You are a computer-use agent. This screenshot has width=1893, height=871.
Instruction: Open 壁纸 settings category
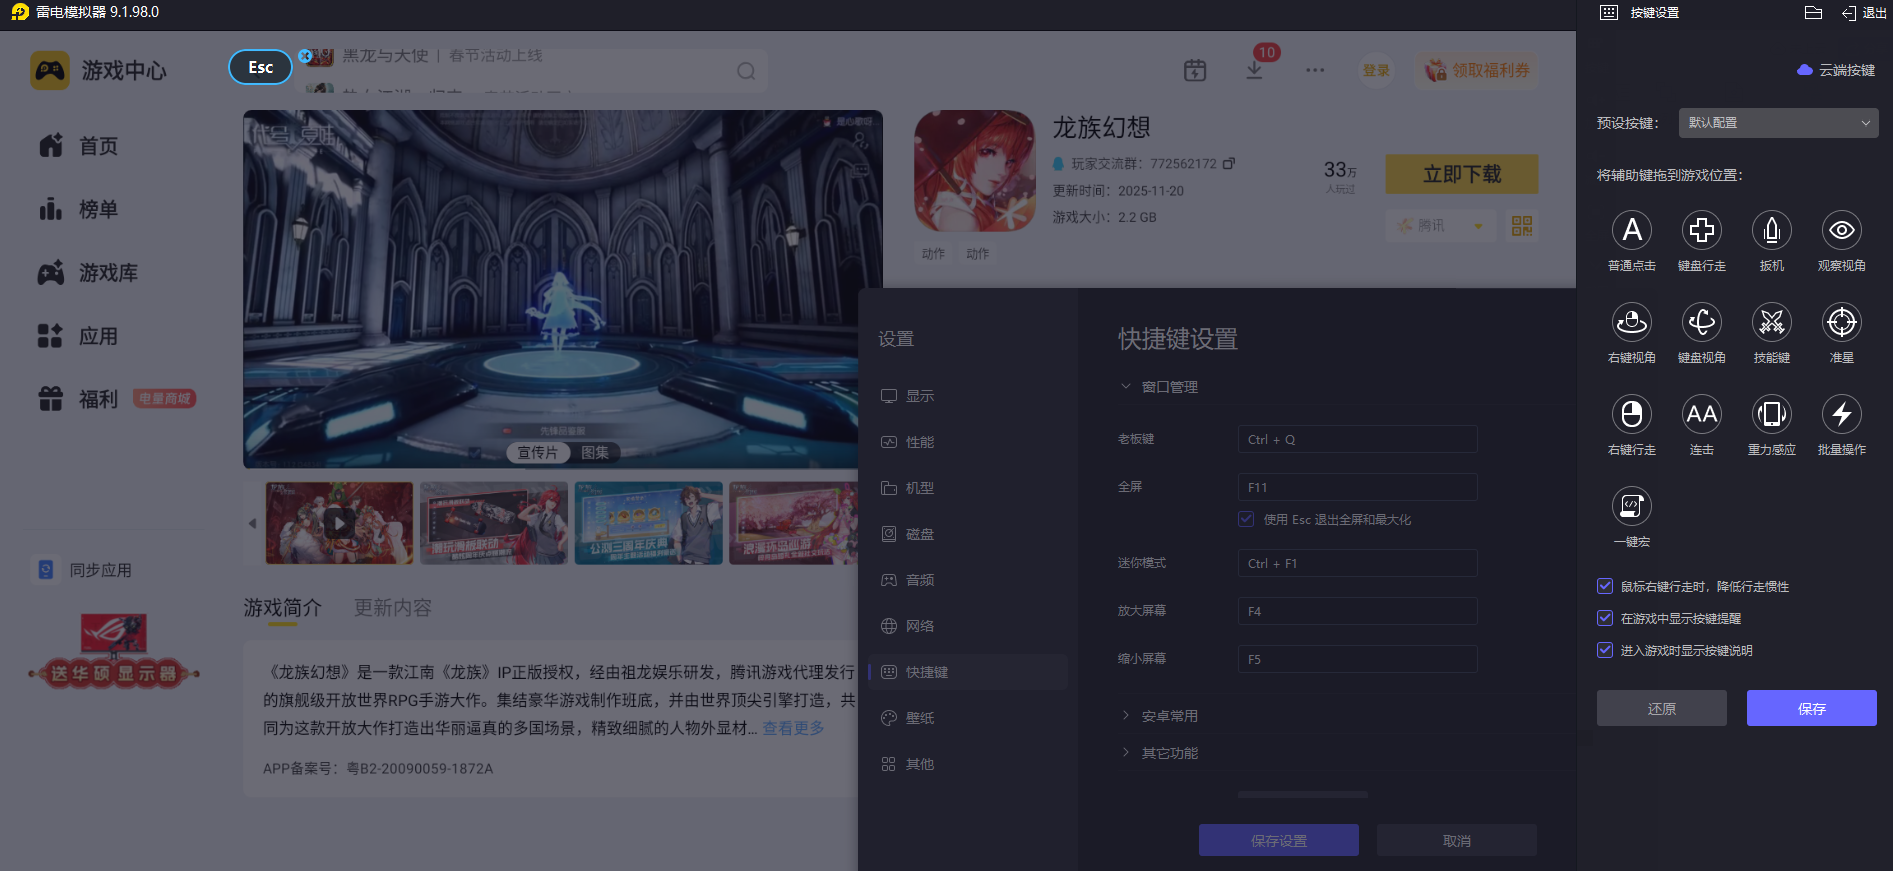(x=968, y=718)
